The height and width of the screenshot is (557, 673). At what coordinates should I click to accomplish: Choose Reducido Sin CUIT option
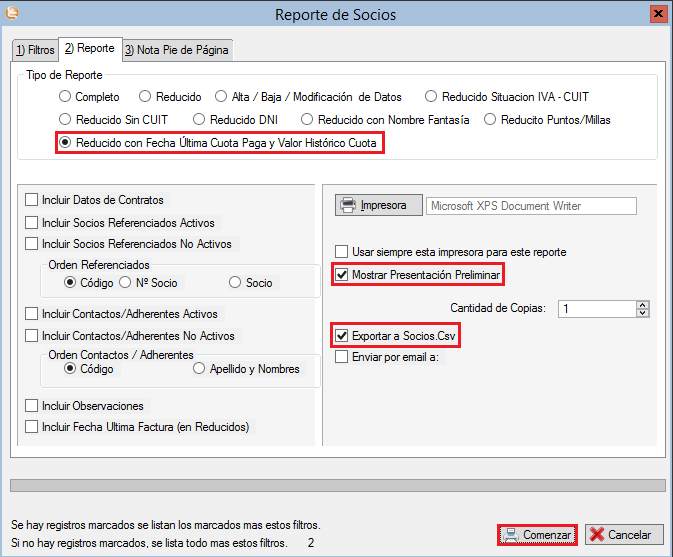66,120
